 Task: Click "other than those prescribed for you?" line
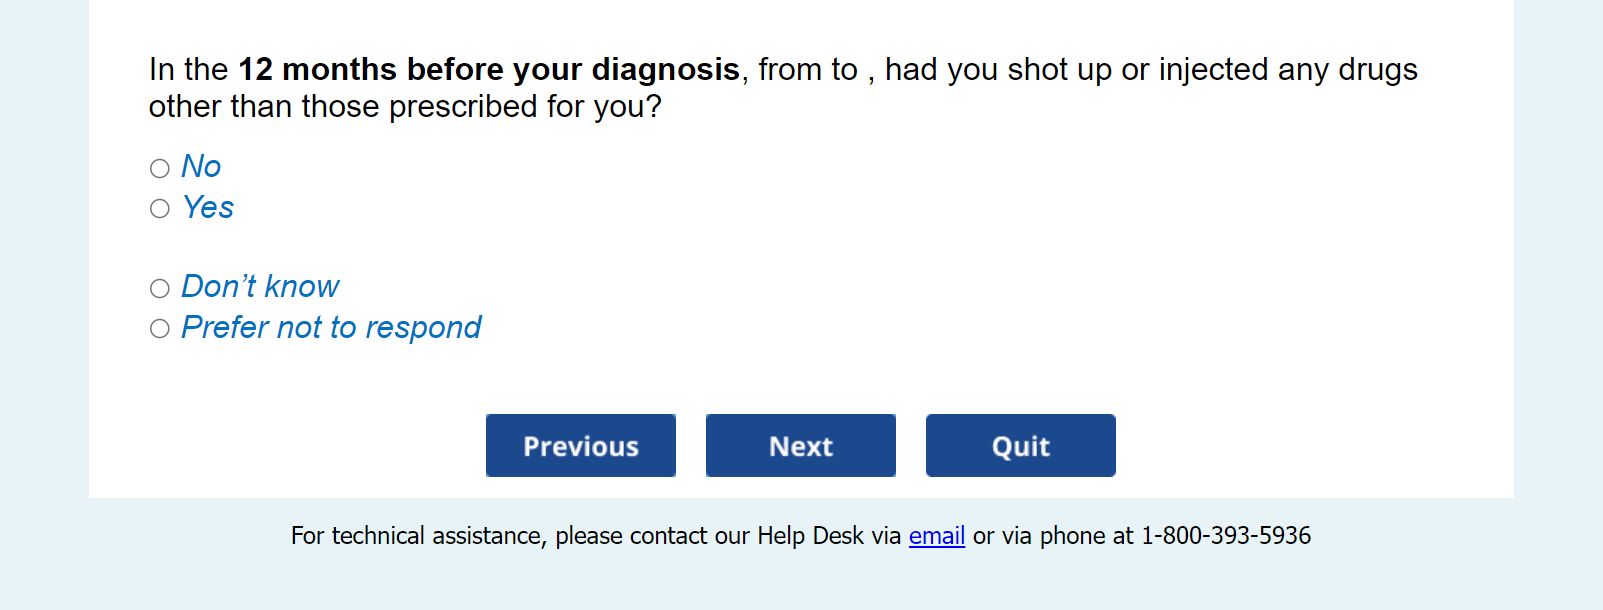coord(405,107)
